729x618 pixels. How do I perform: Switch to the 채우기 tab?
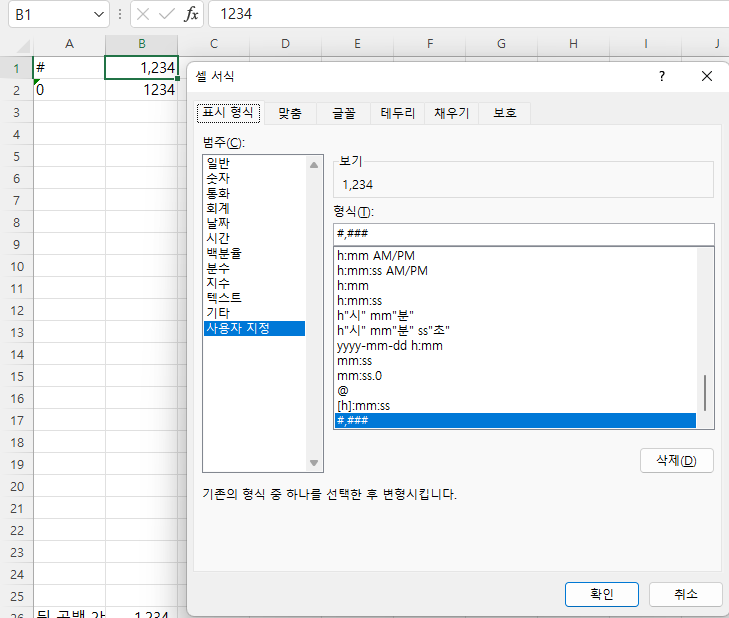[451, 113]
